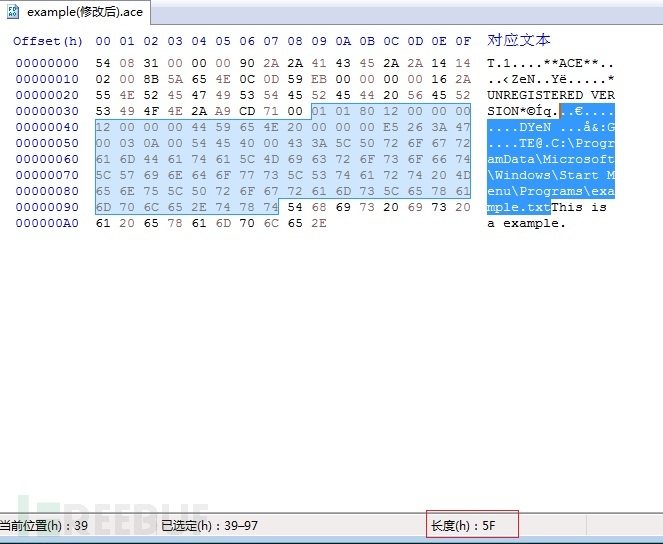
Task: Click text '....DYeN ...å&:G' in text column
Action: pos(551,127)
